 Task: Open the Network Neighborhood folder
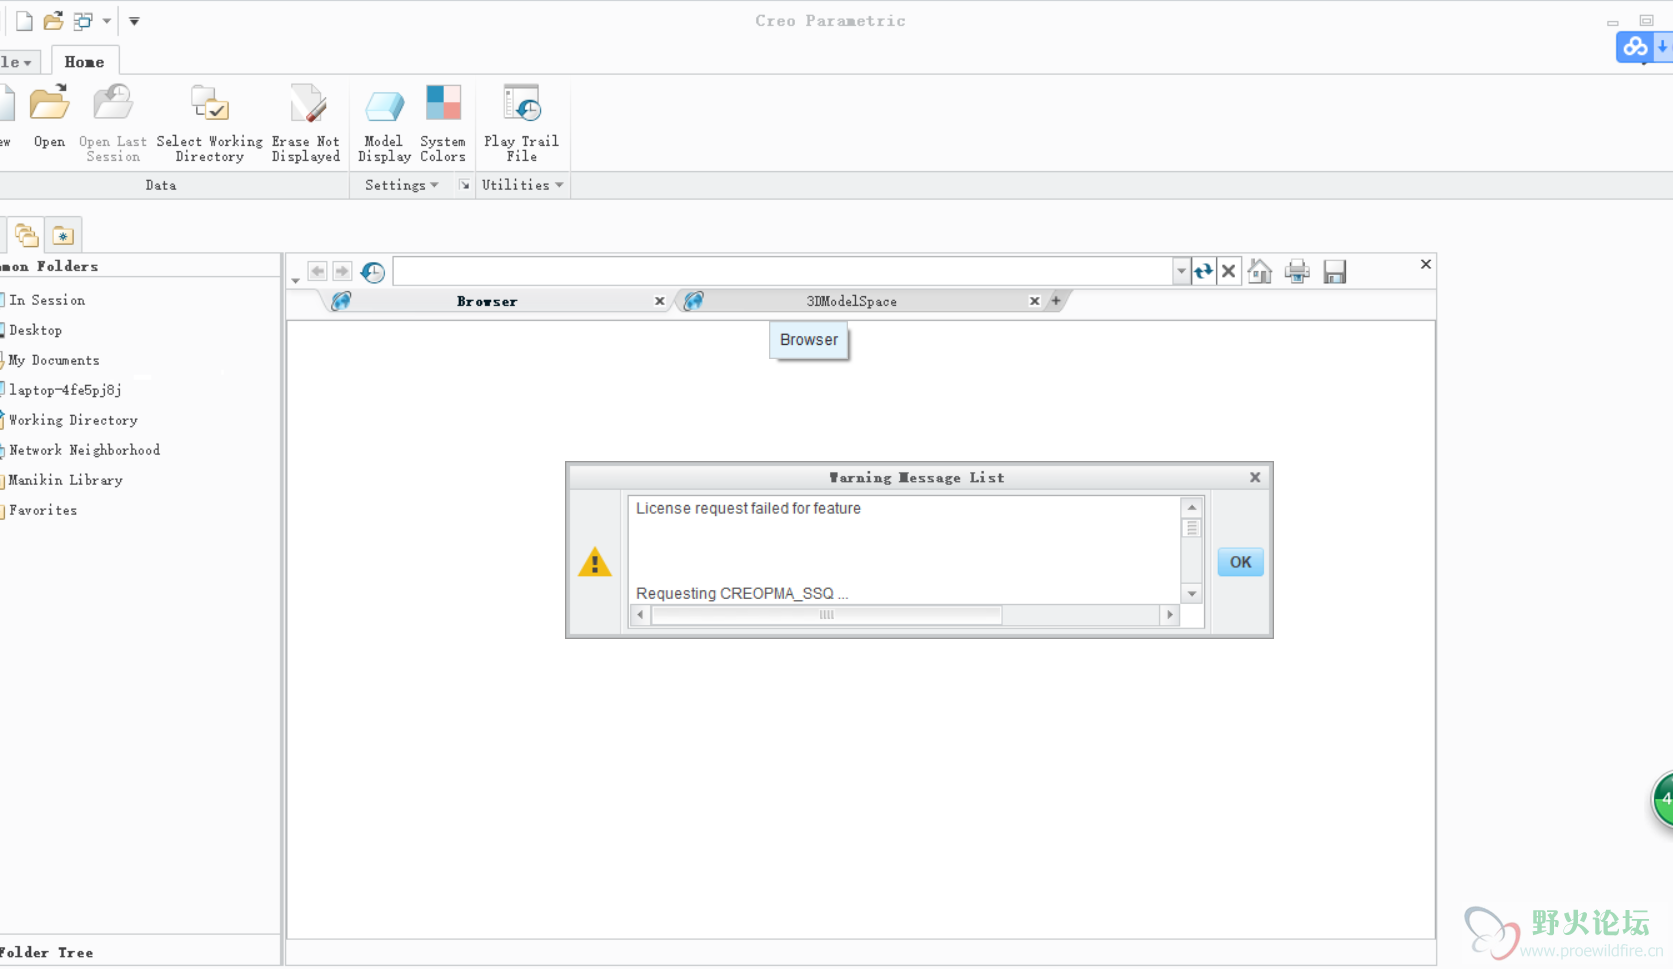point(84,450)
